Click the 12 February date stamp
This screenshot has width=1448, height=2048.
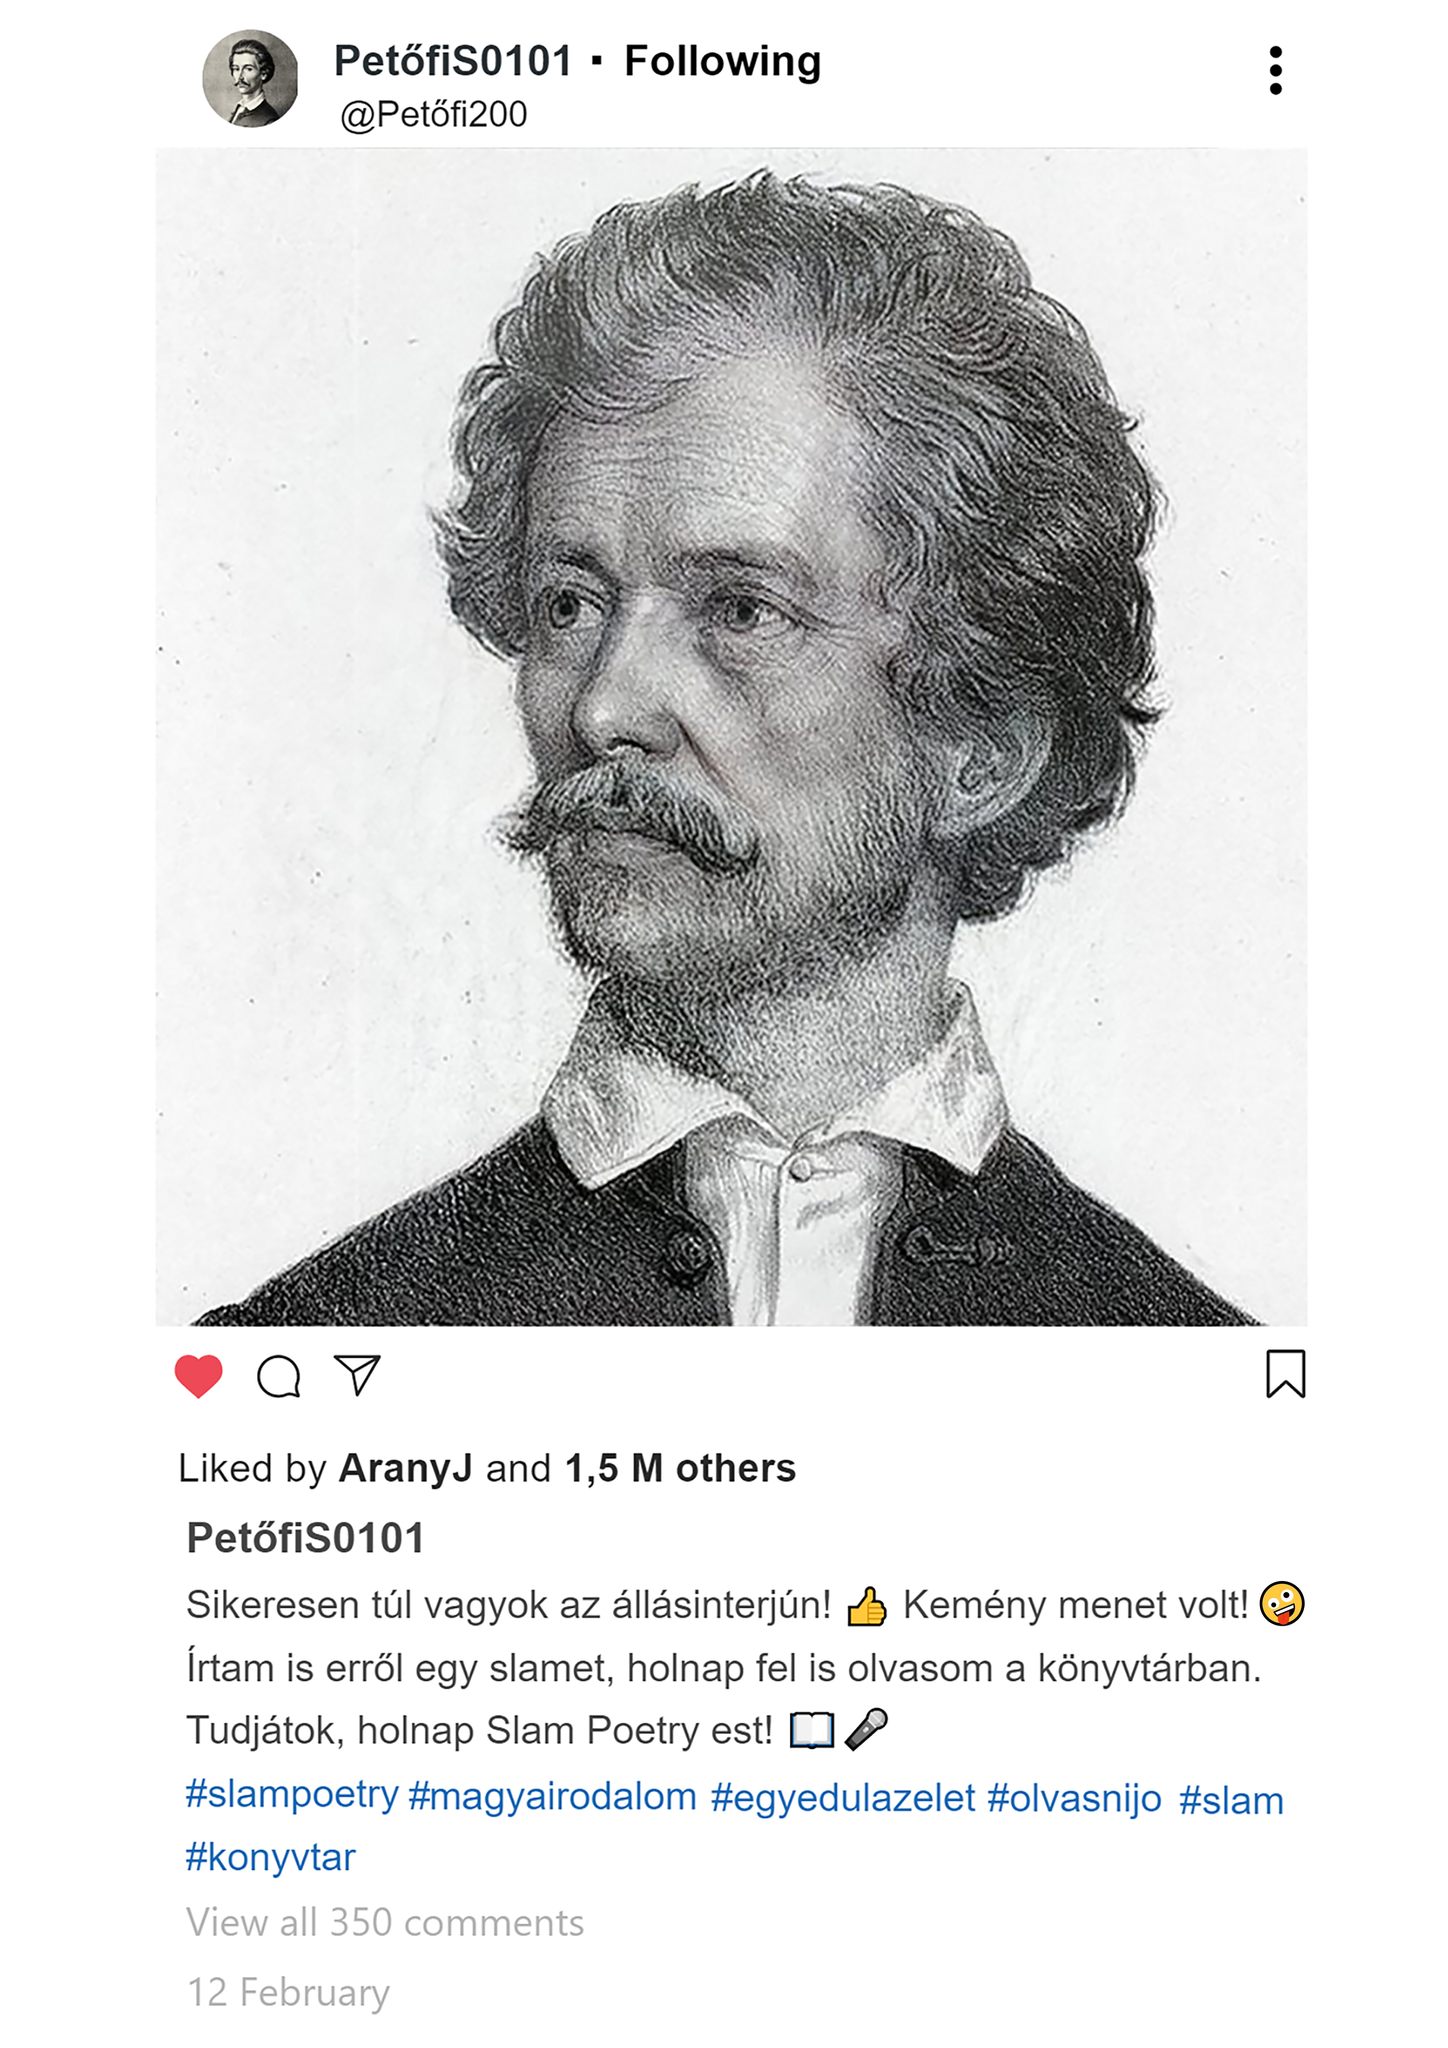click(x=288, y=1992)
